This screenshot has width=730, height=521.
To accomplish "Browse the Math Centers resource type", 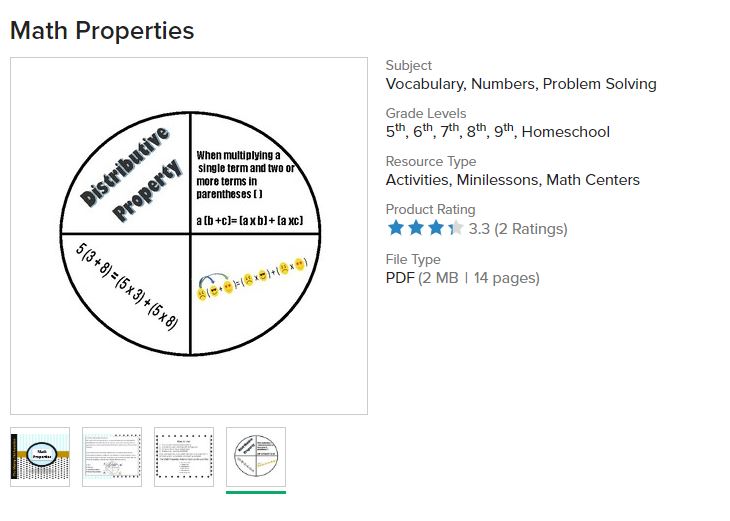I will pyautogui.click(x=595, y=180).
